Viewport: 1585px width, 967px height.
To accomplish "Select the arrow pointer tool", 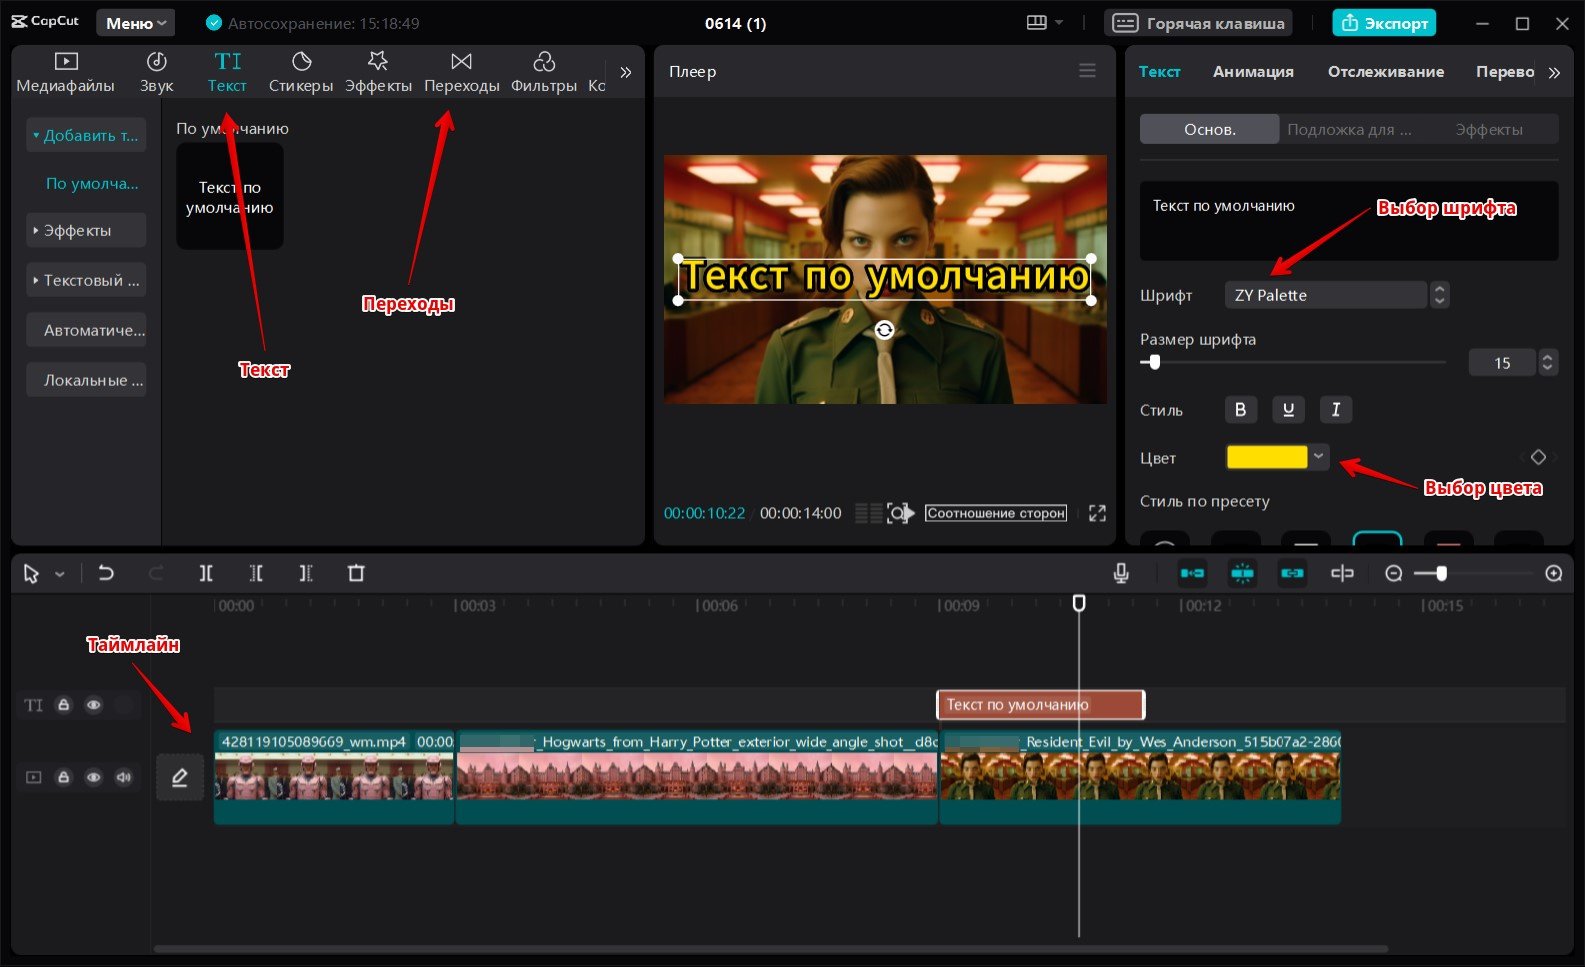I will (31, 573).
